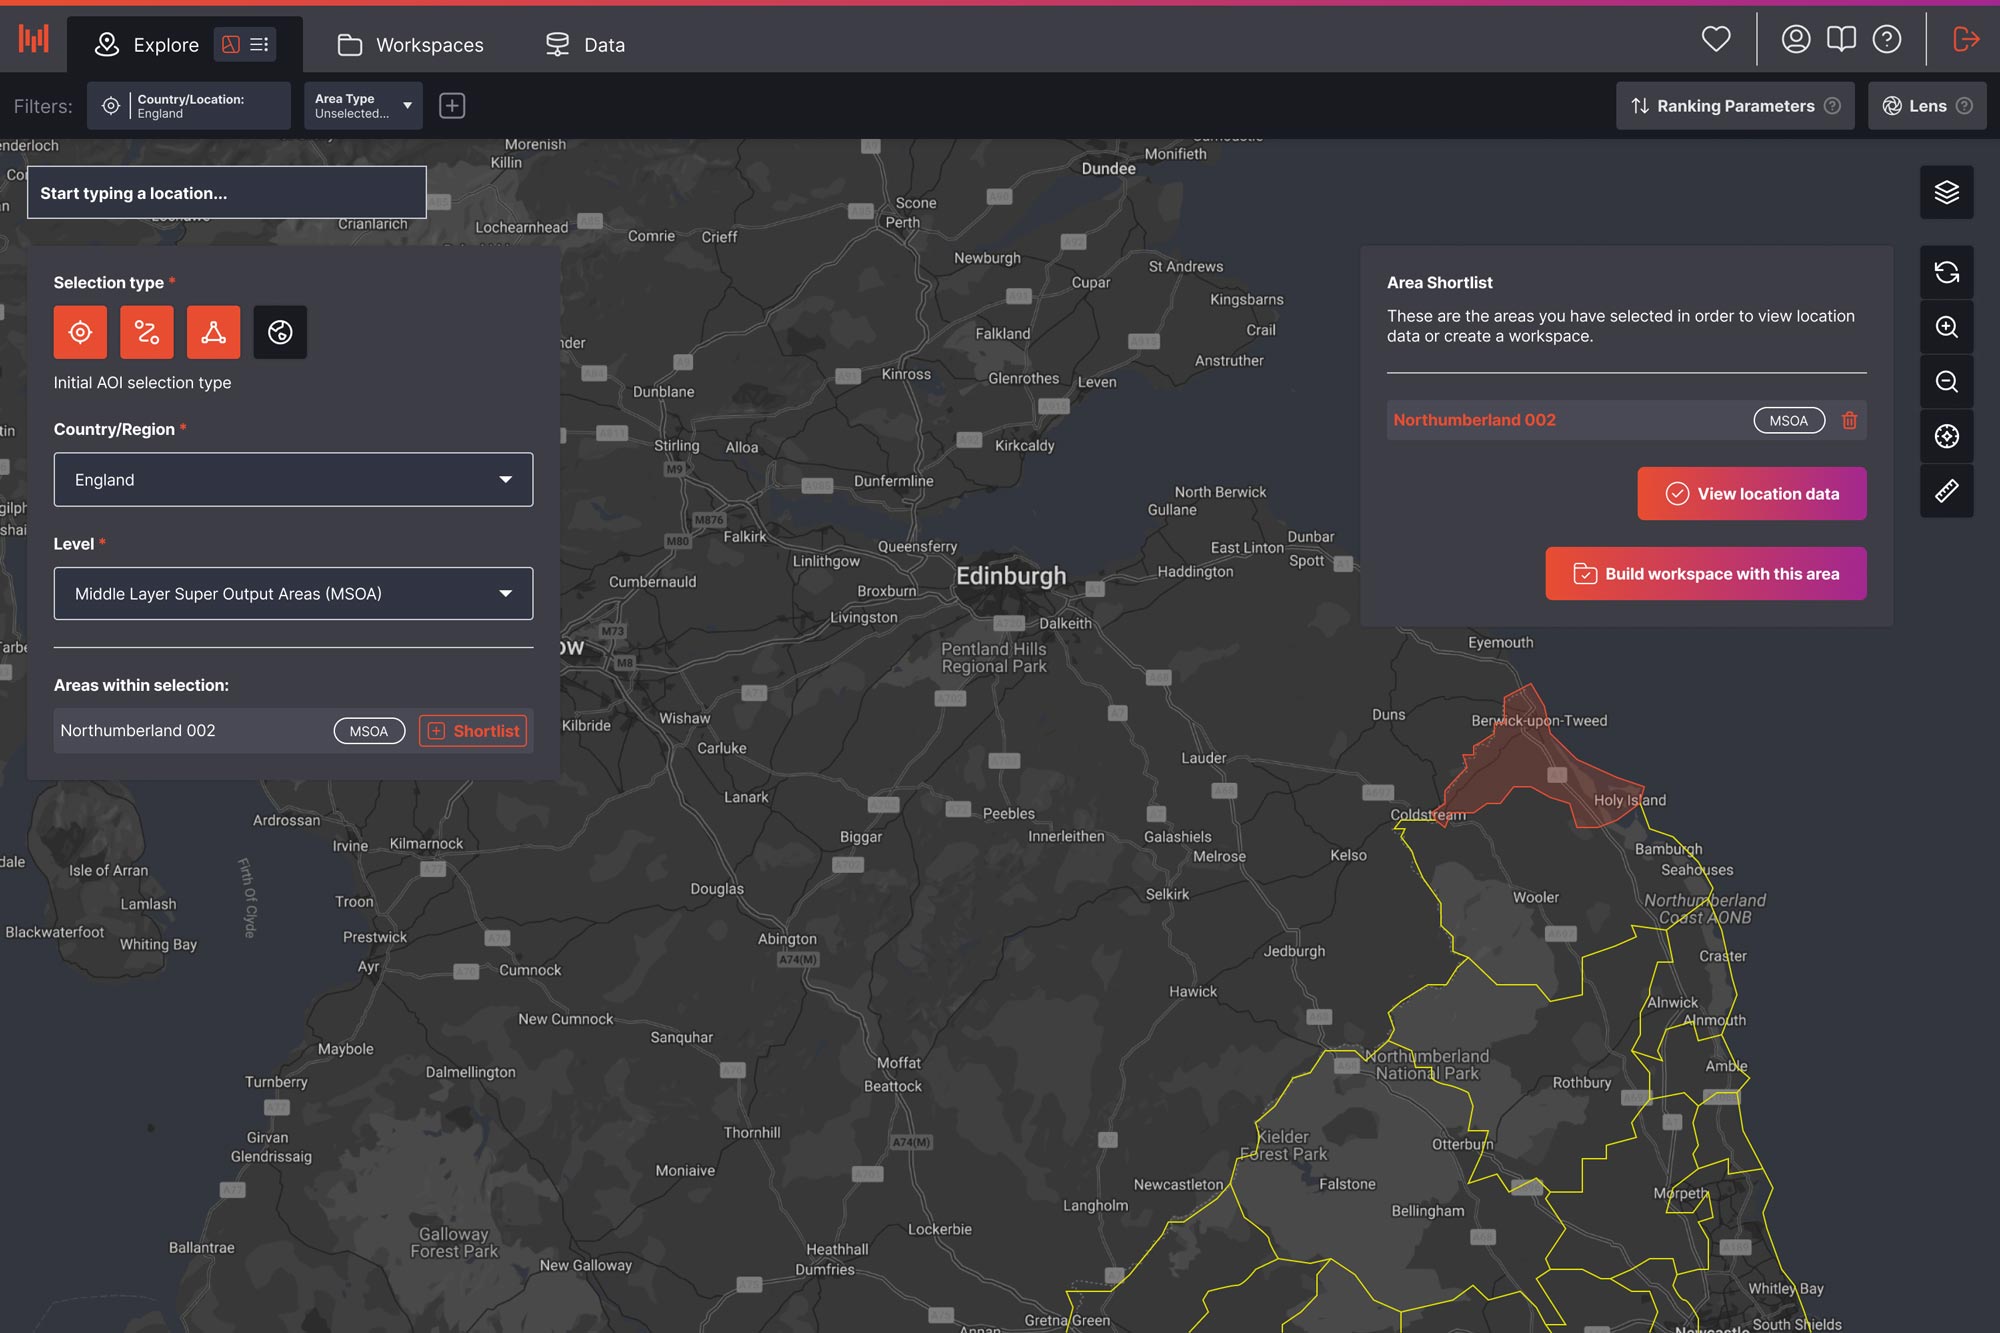Expand the Country/Region England dropdown
This screenshot has width=2000, height=1333.
tap(293, 480)
